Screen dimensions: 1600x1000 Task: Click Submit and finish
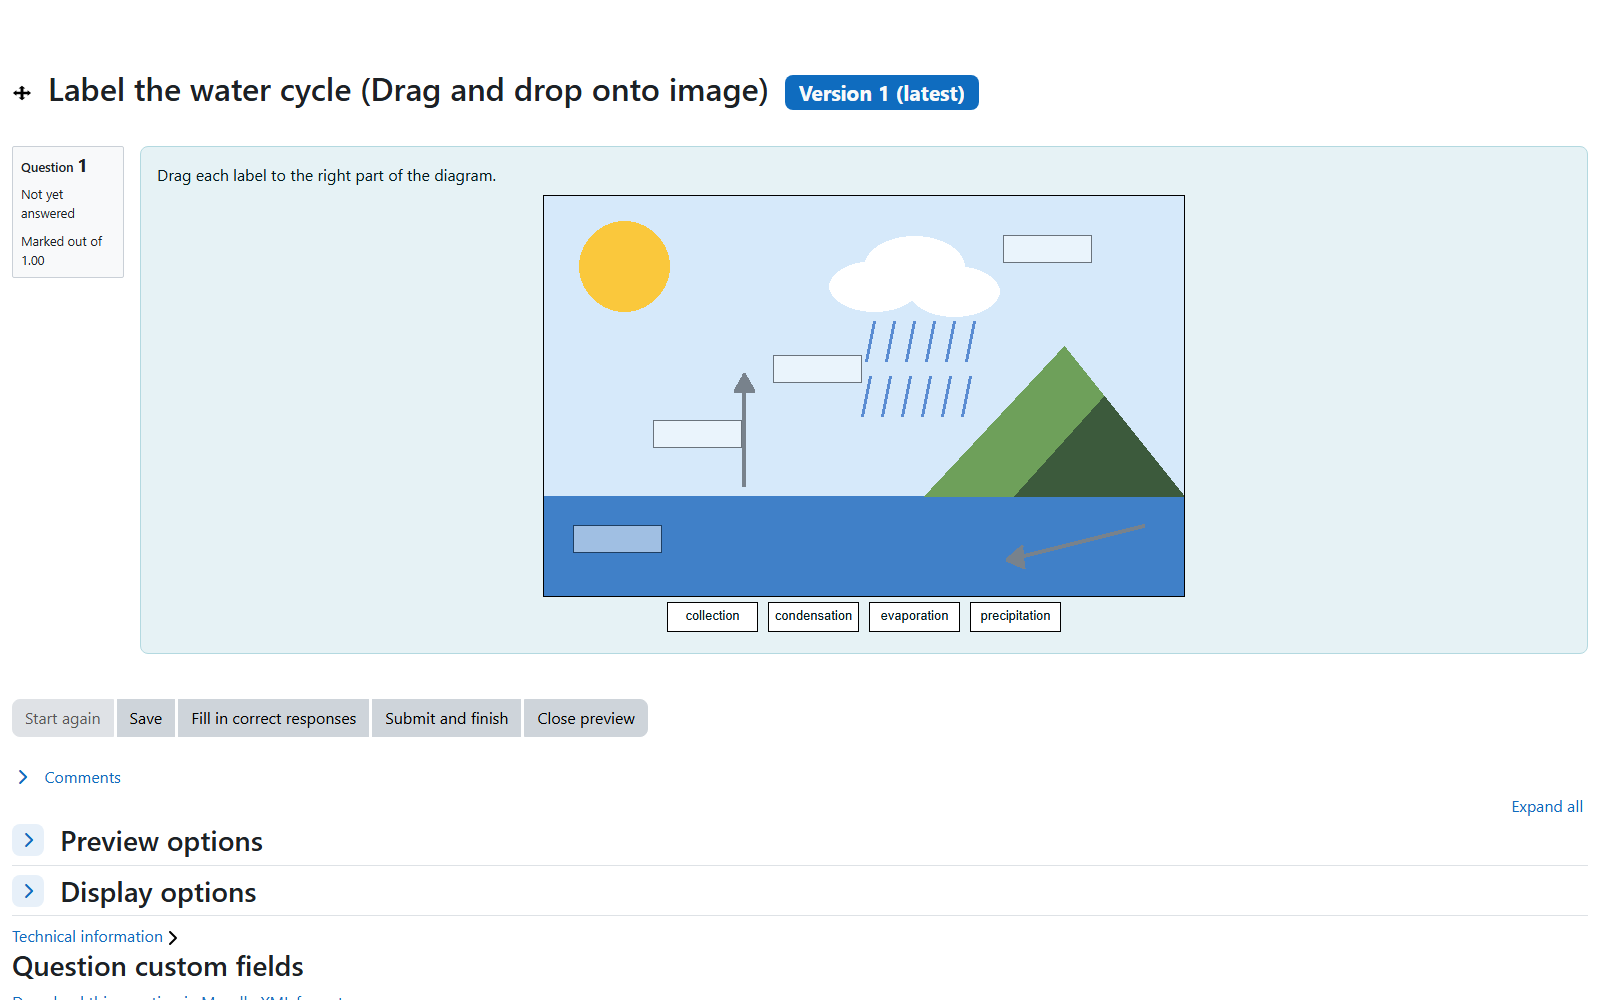click(x=446, y=718)
